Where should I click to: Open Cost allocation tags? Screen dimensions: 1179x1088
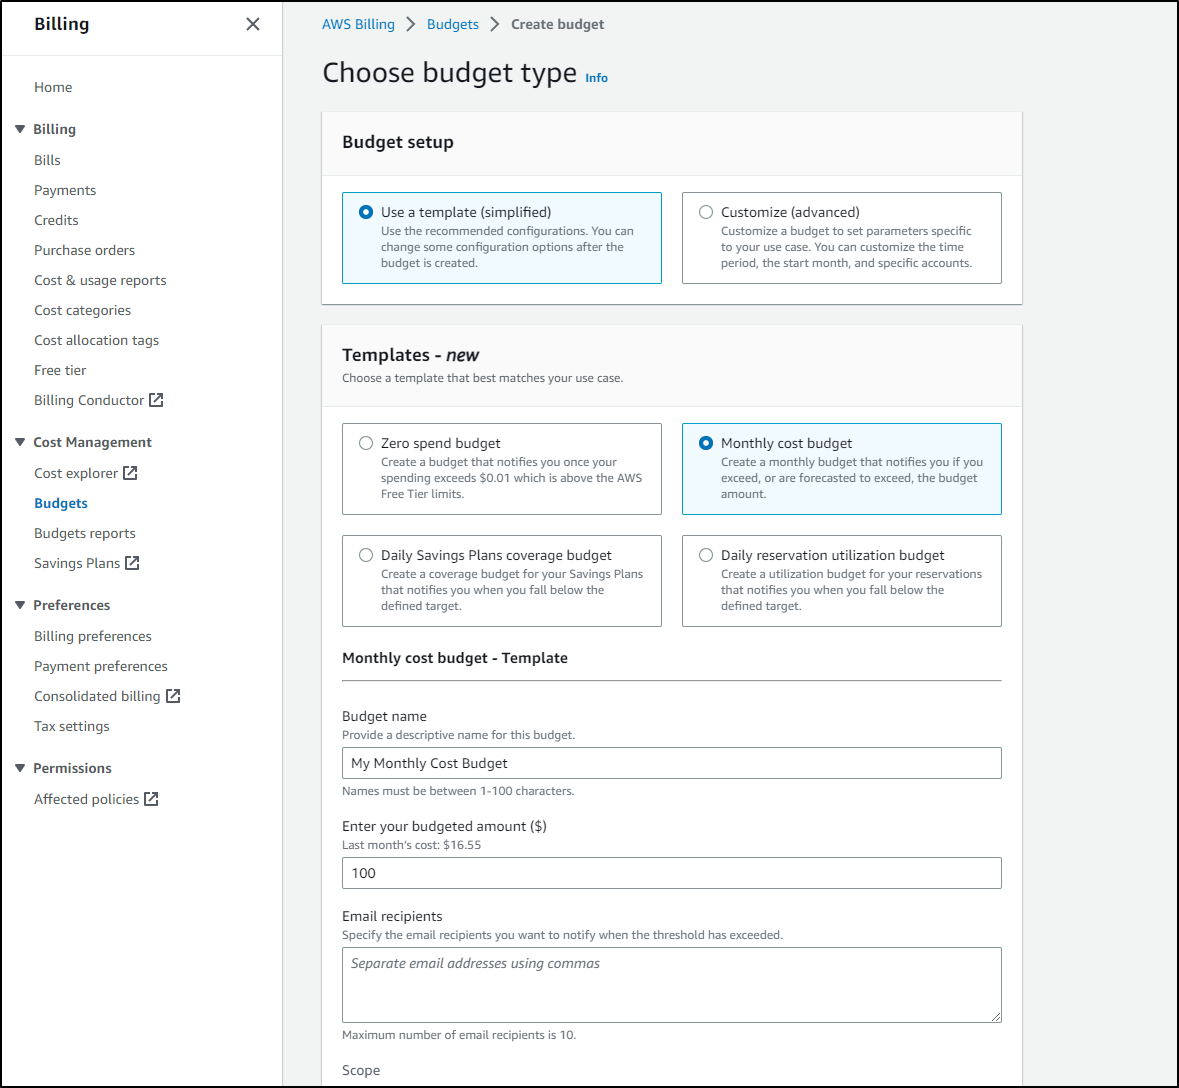(x=96, y=341)
